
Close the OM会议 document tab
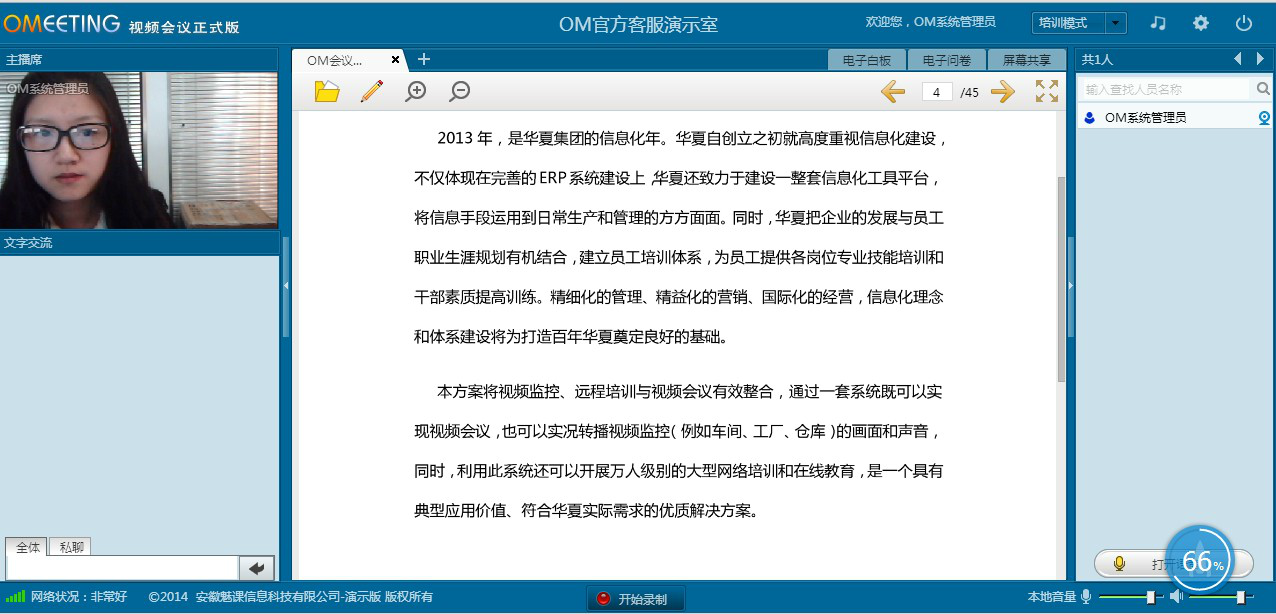click(x=395, y=60)
